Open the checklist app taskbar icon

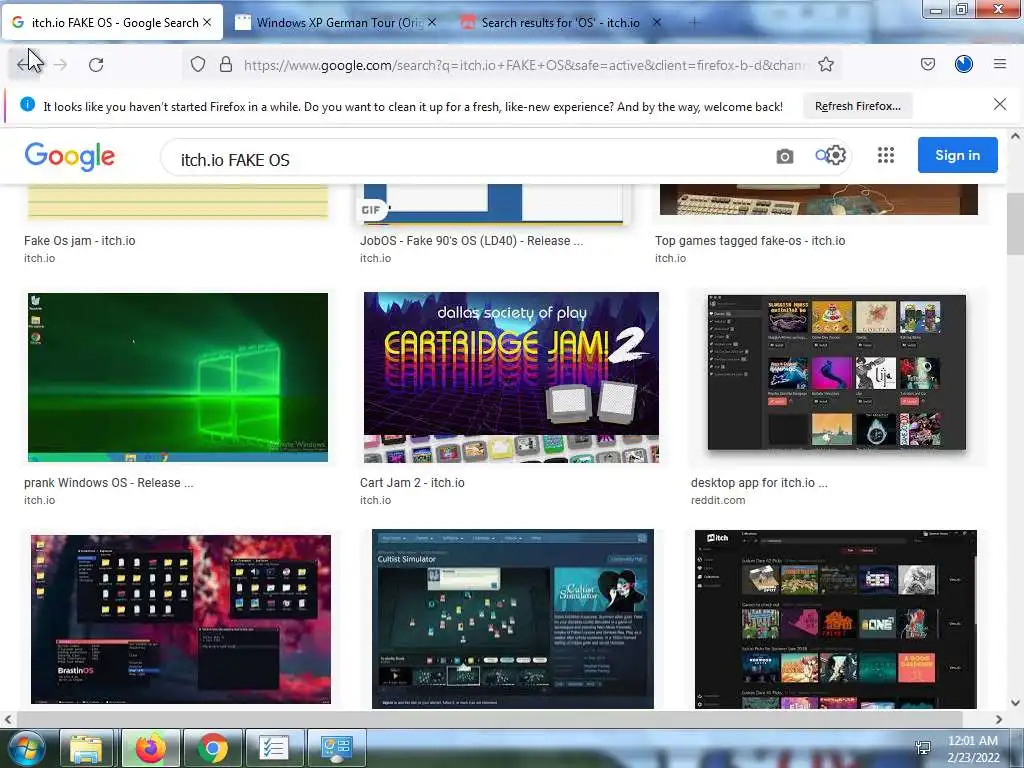coord(274,748)
